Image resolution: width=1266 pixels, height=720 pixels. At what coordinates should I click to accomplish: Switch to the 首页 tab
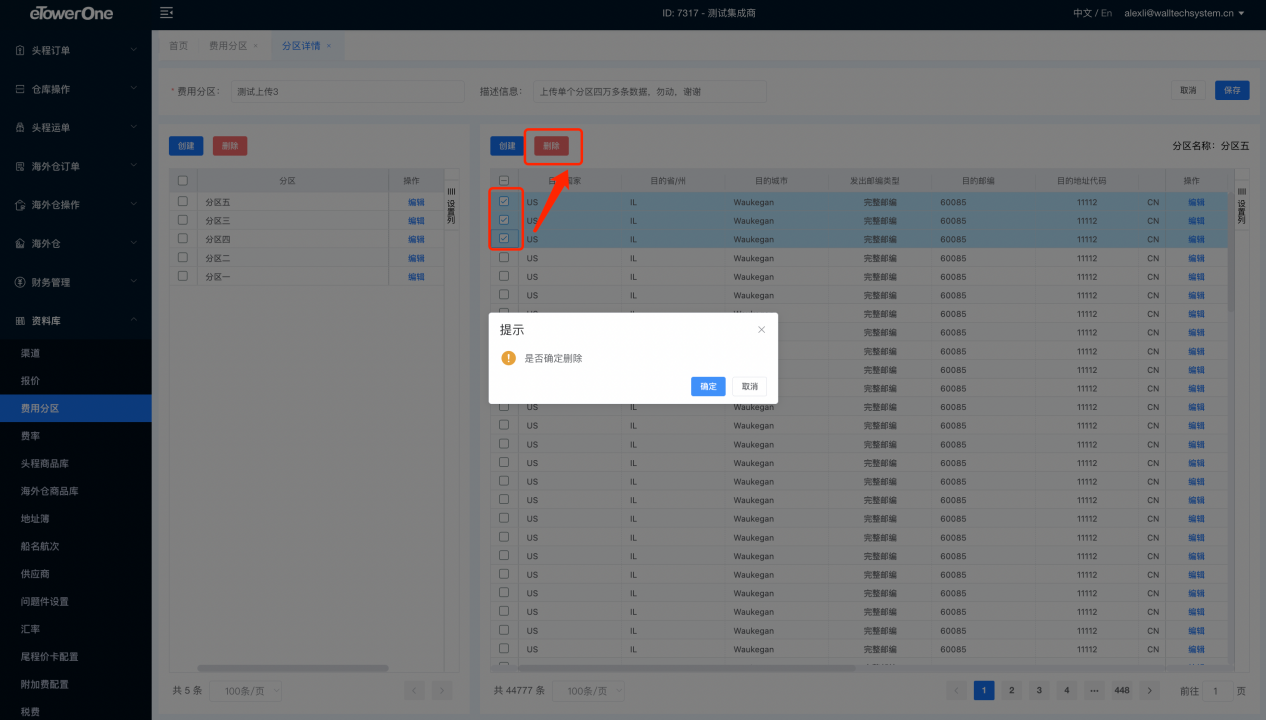pyautogui.click(x=178, y=46)
